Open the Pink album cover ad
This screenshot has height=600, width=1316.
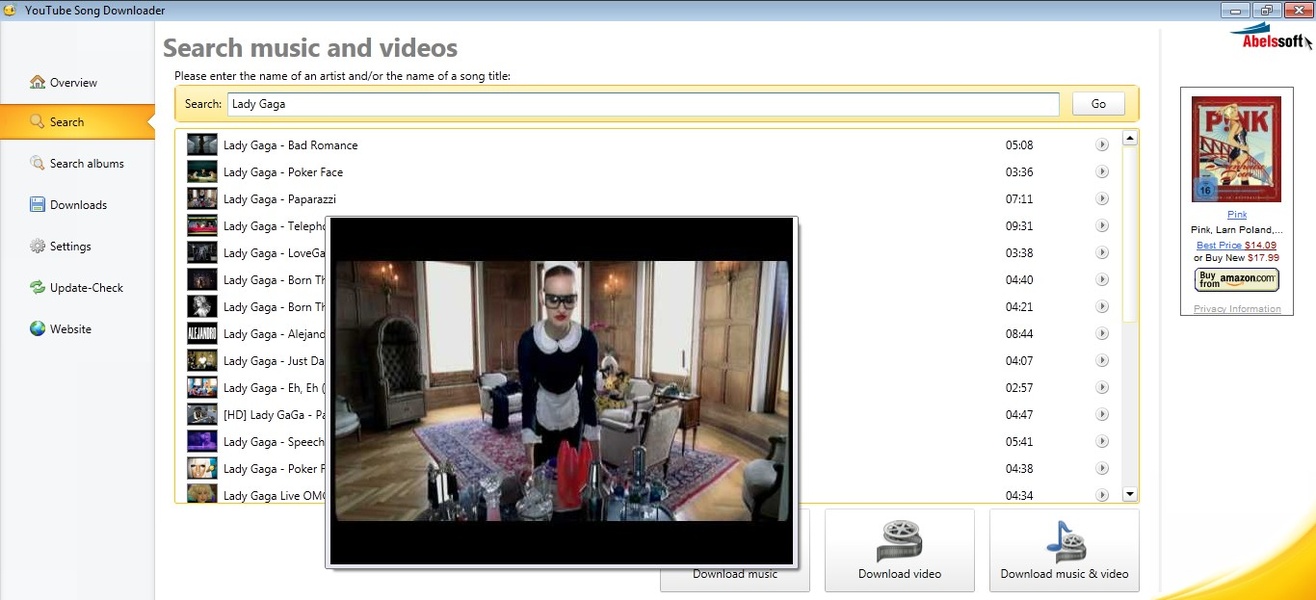pos(1236,149)
